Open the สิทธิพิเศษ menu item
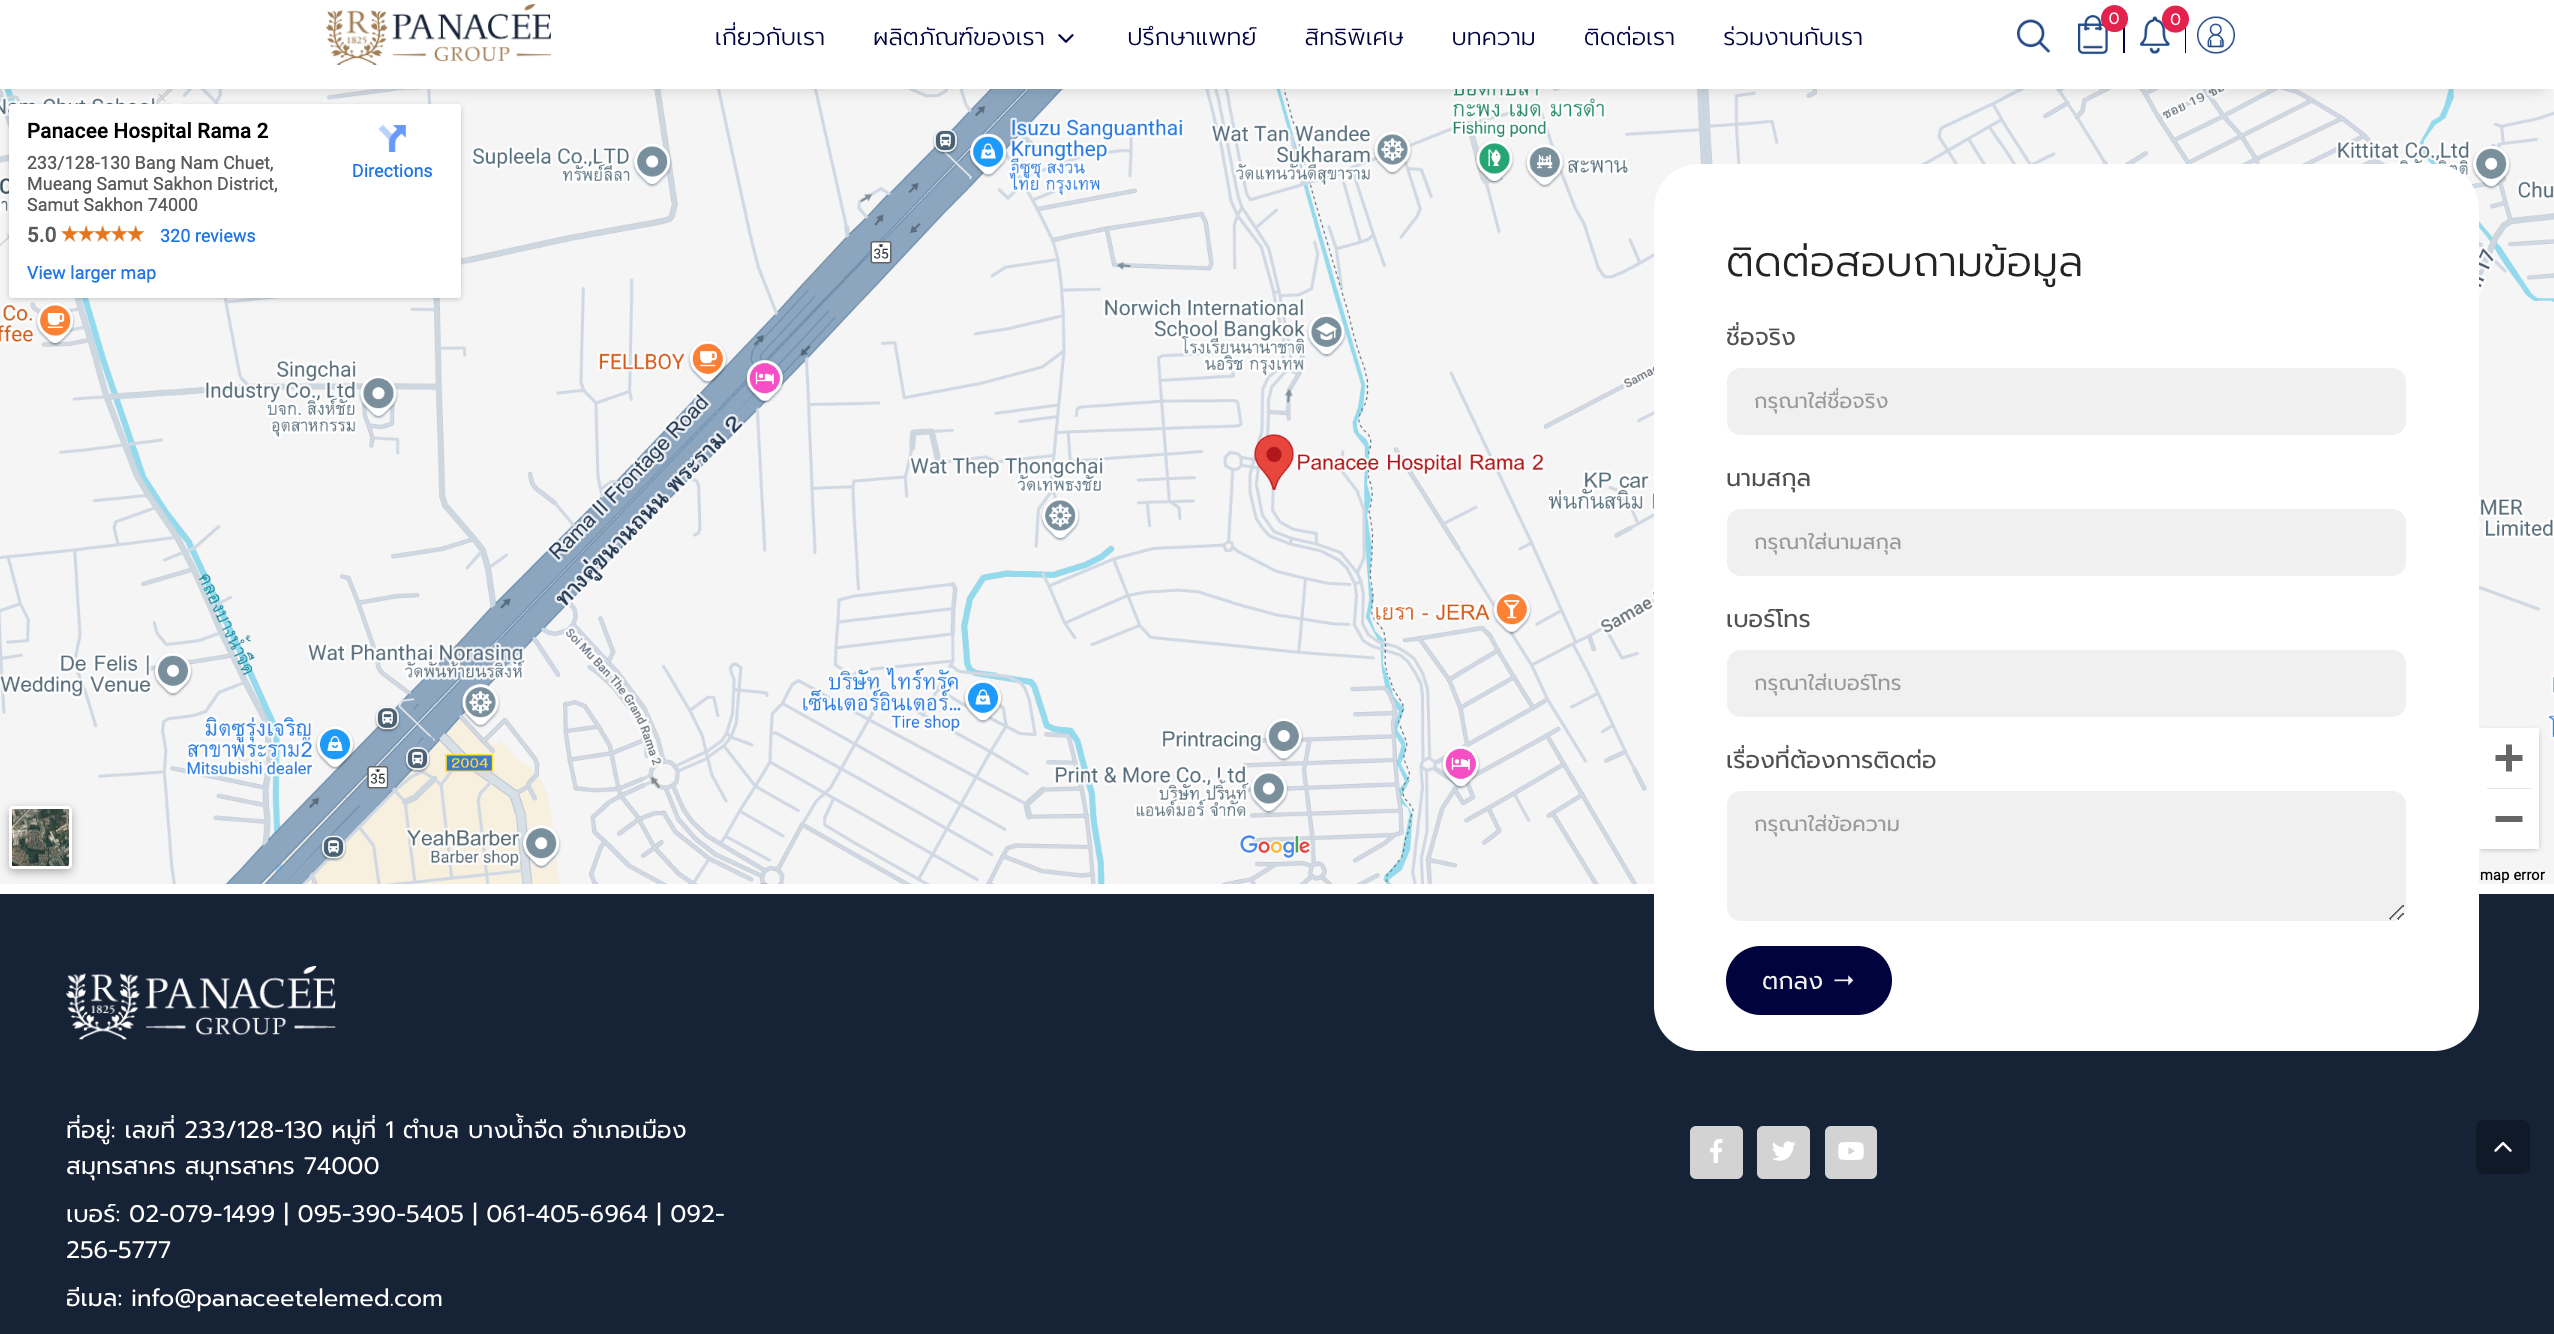Viewport: 2554px width, 1334px height. pyautogui.click(x=1353, y=38)
